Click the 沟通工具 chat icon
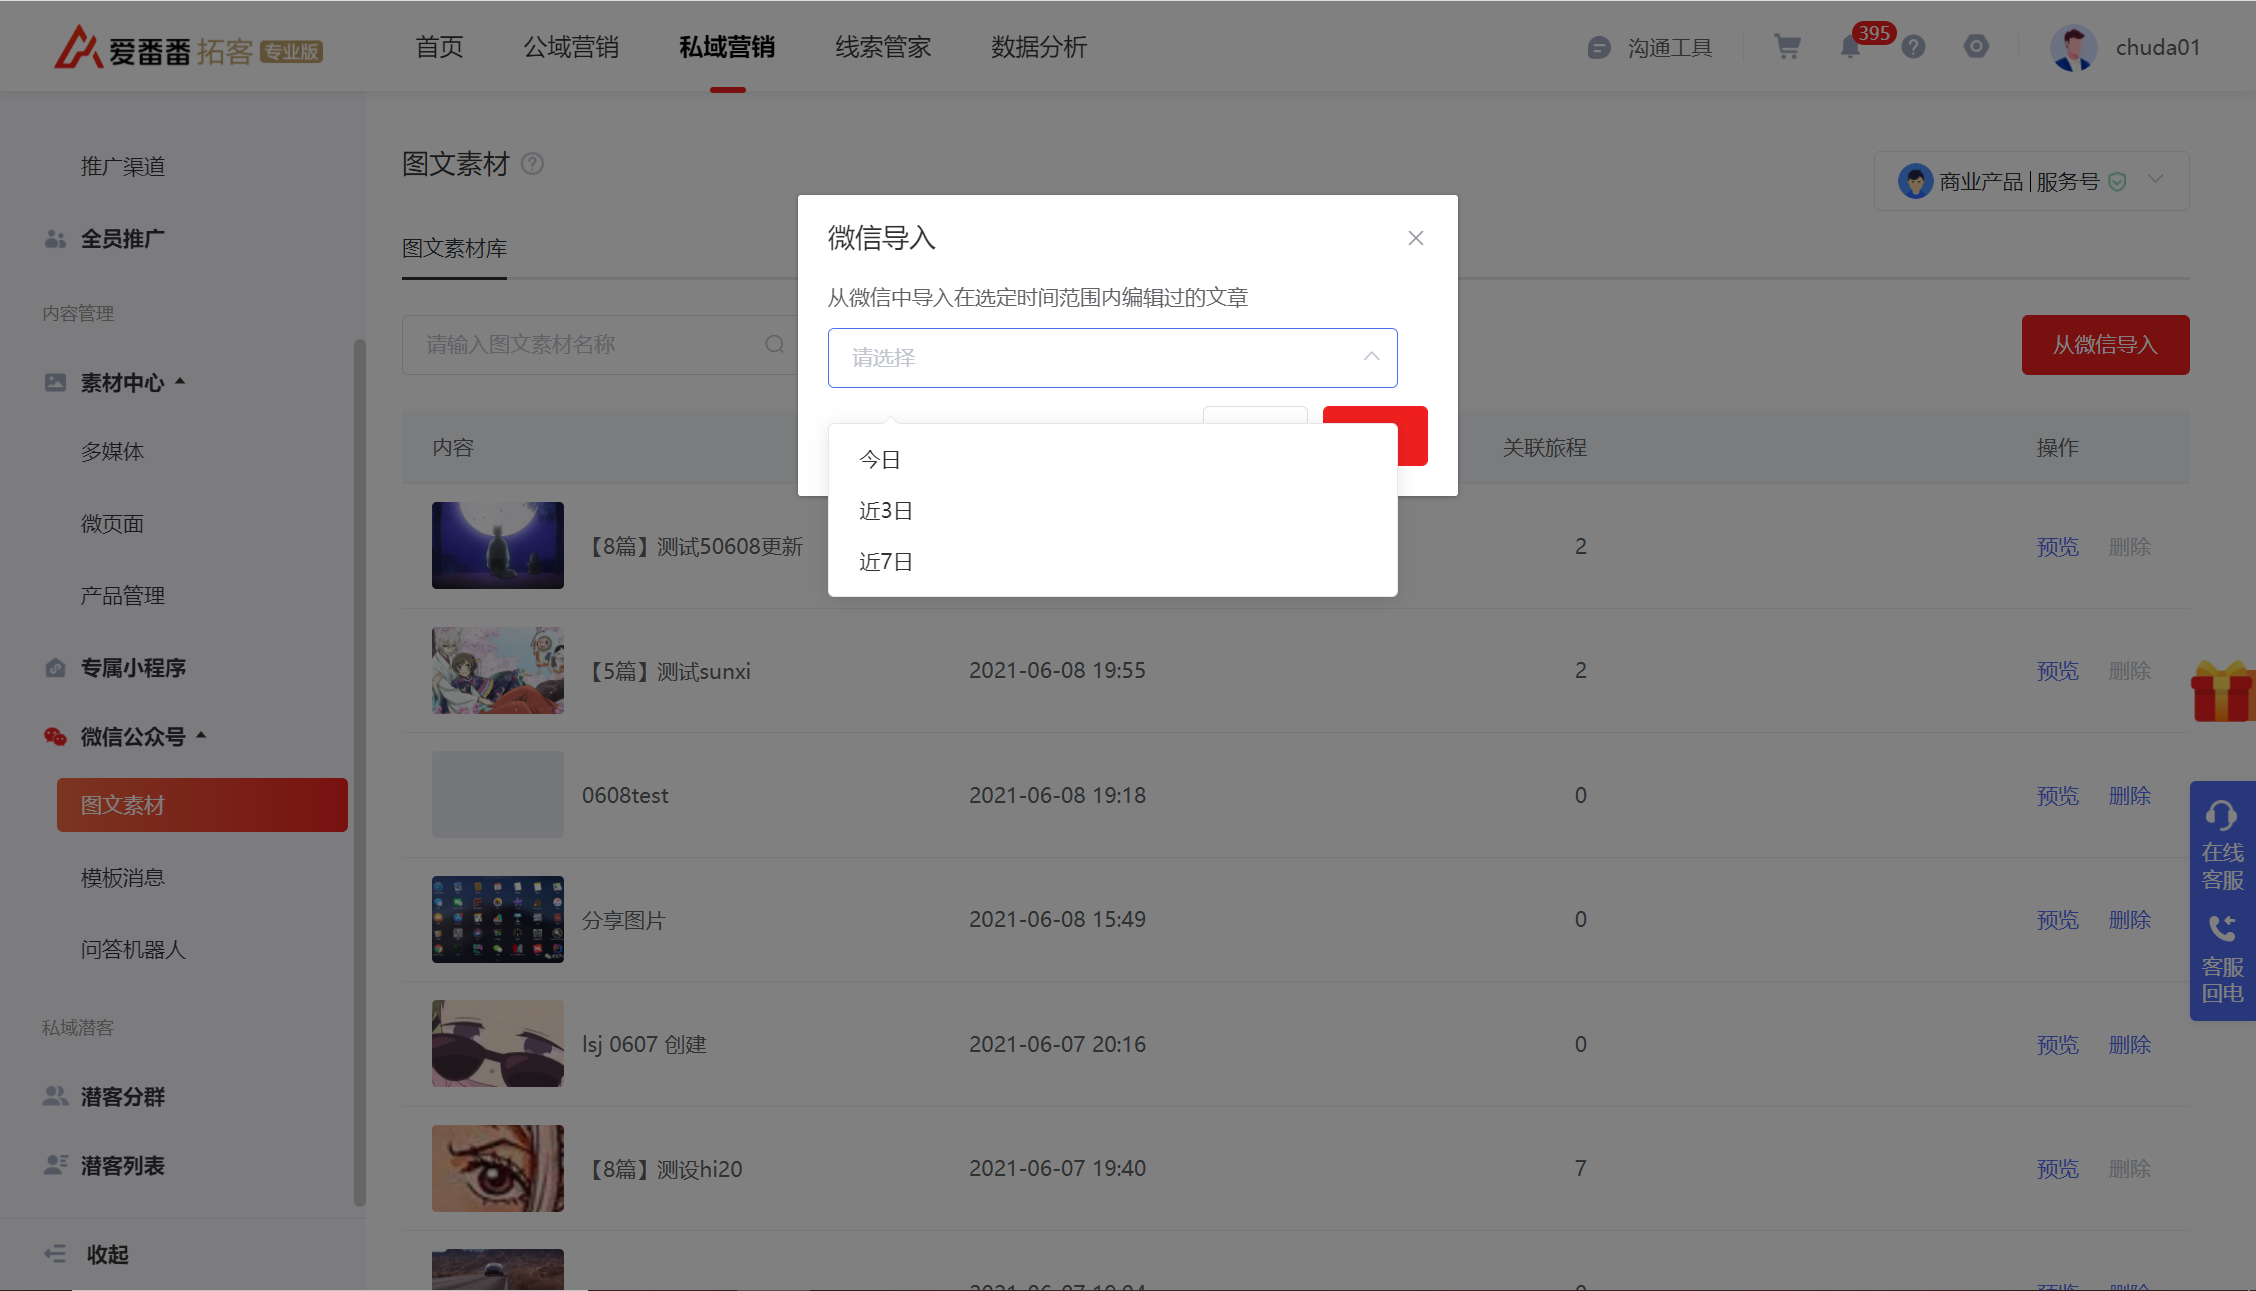Viewport: 2256px width, 1291px height. [1599, 48]
